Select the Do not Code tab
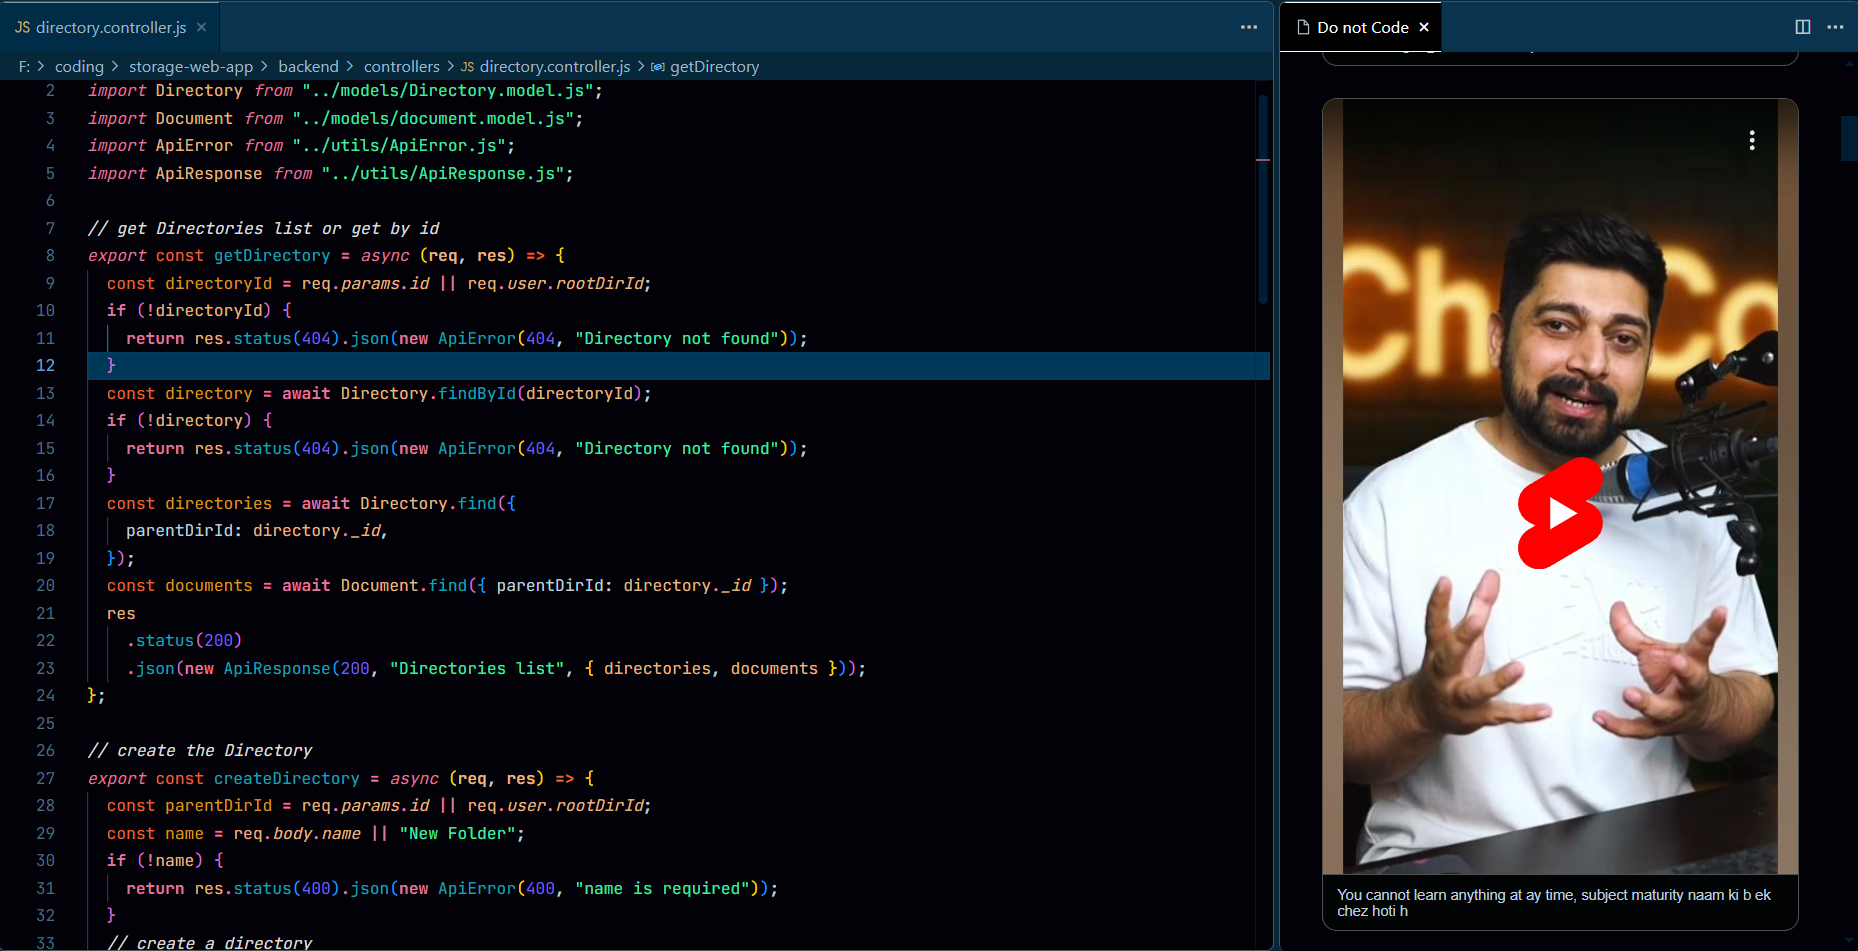This screenshot has width=1858, height=951. 1362,27
